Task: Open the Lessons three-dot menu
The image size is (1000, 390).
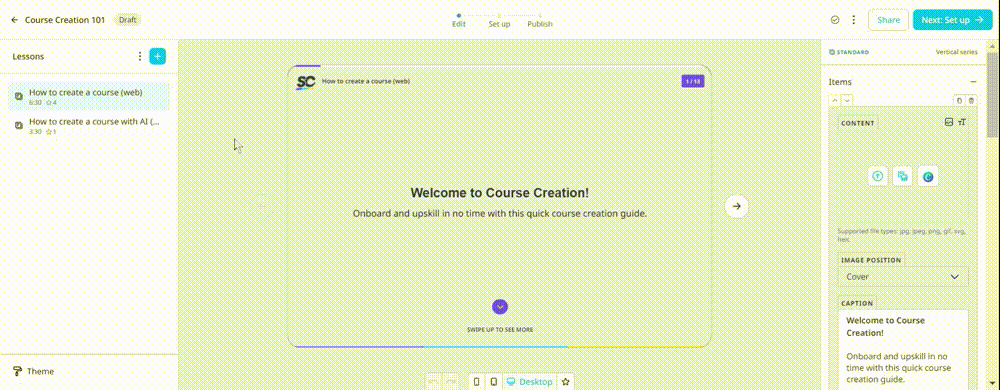Action: 140,56
